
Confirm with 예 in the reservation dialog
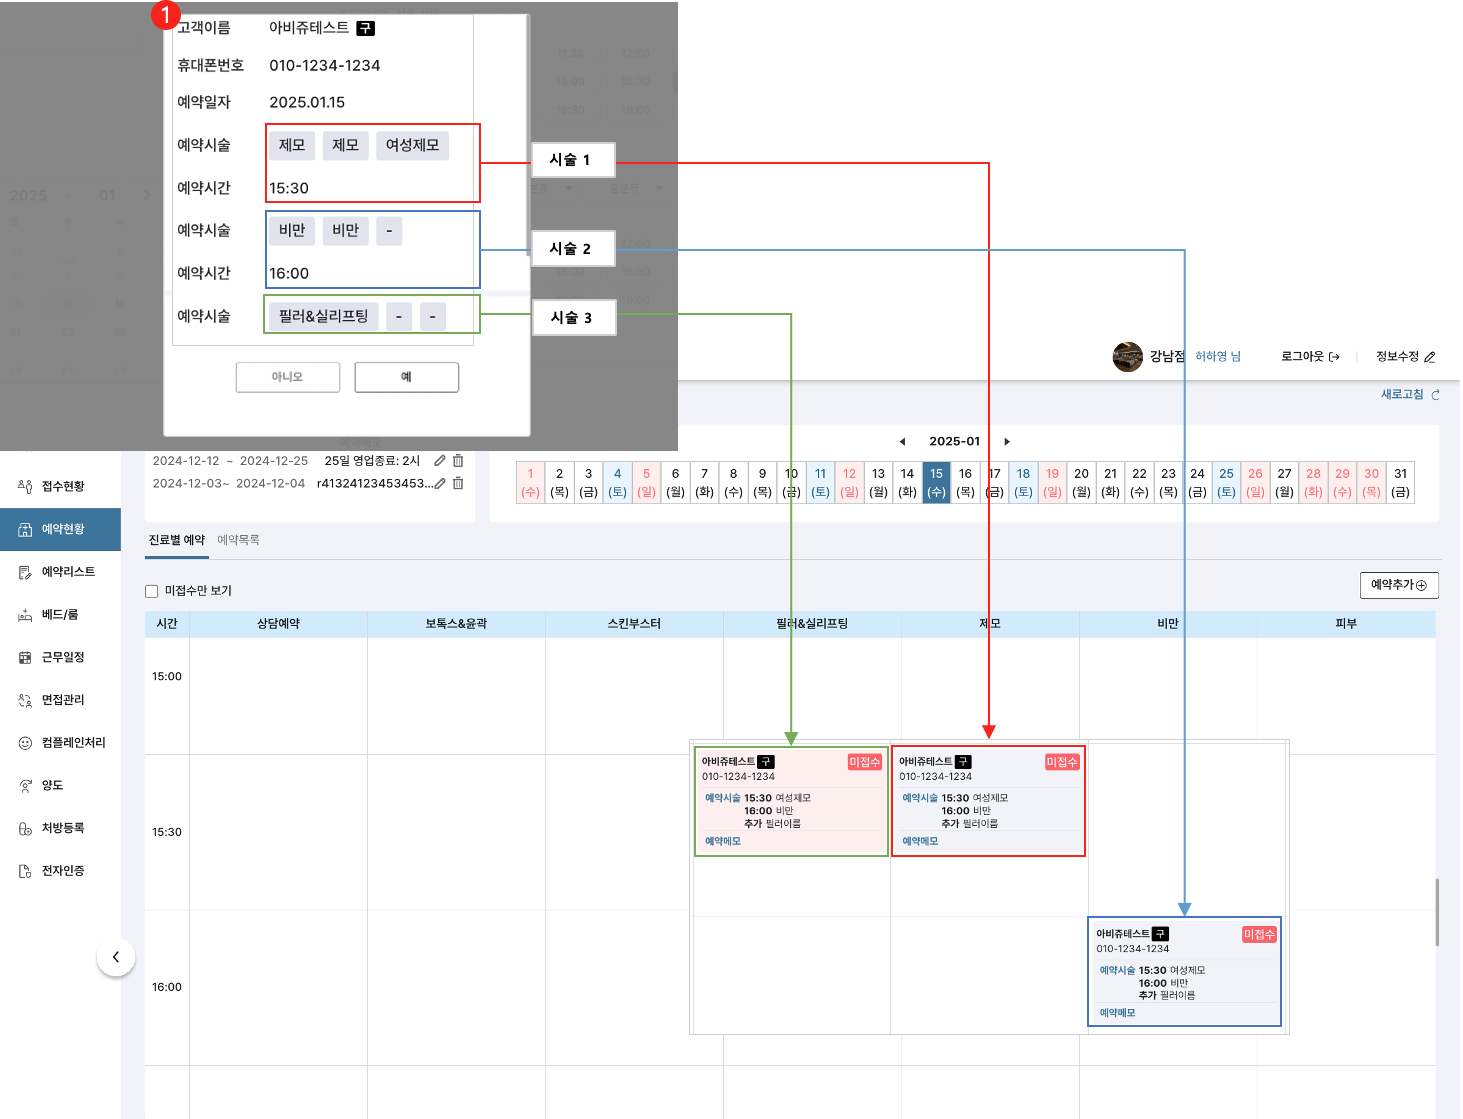click(407, 377)
